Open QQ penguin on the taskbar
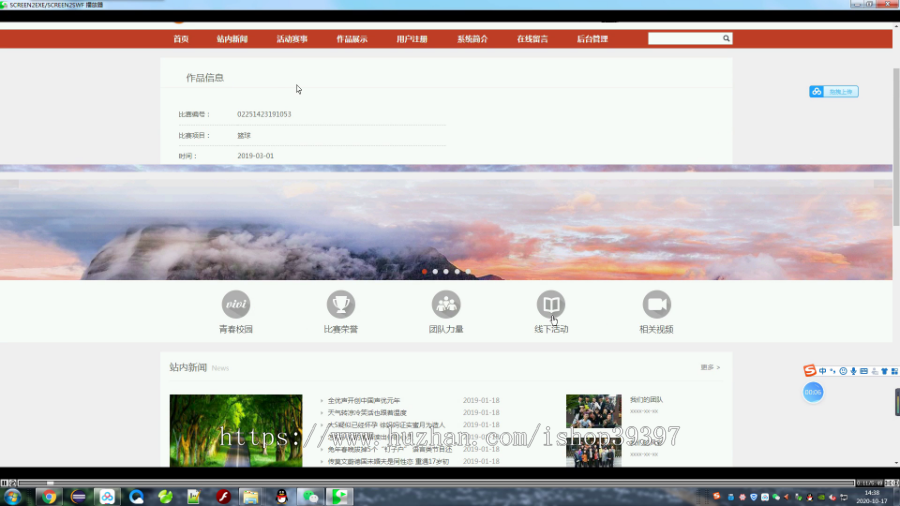The image size is (900, 506). pyautogui.click(x=281, y=496)
